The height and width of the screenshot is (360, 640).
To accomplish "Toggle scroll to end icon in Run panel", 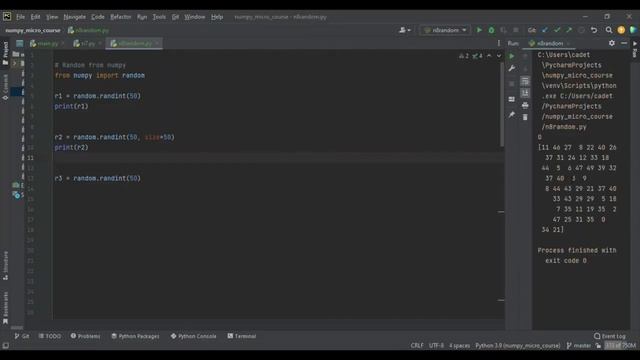I will 525,93.
